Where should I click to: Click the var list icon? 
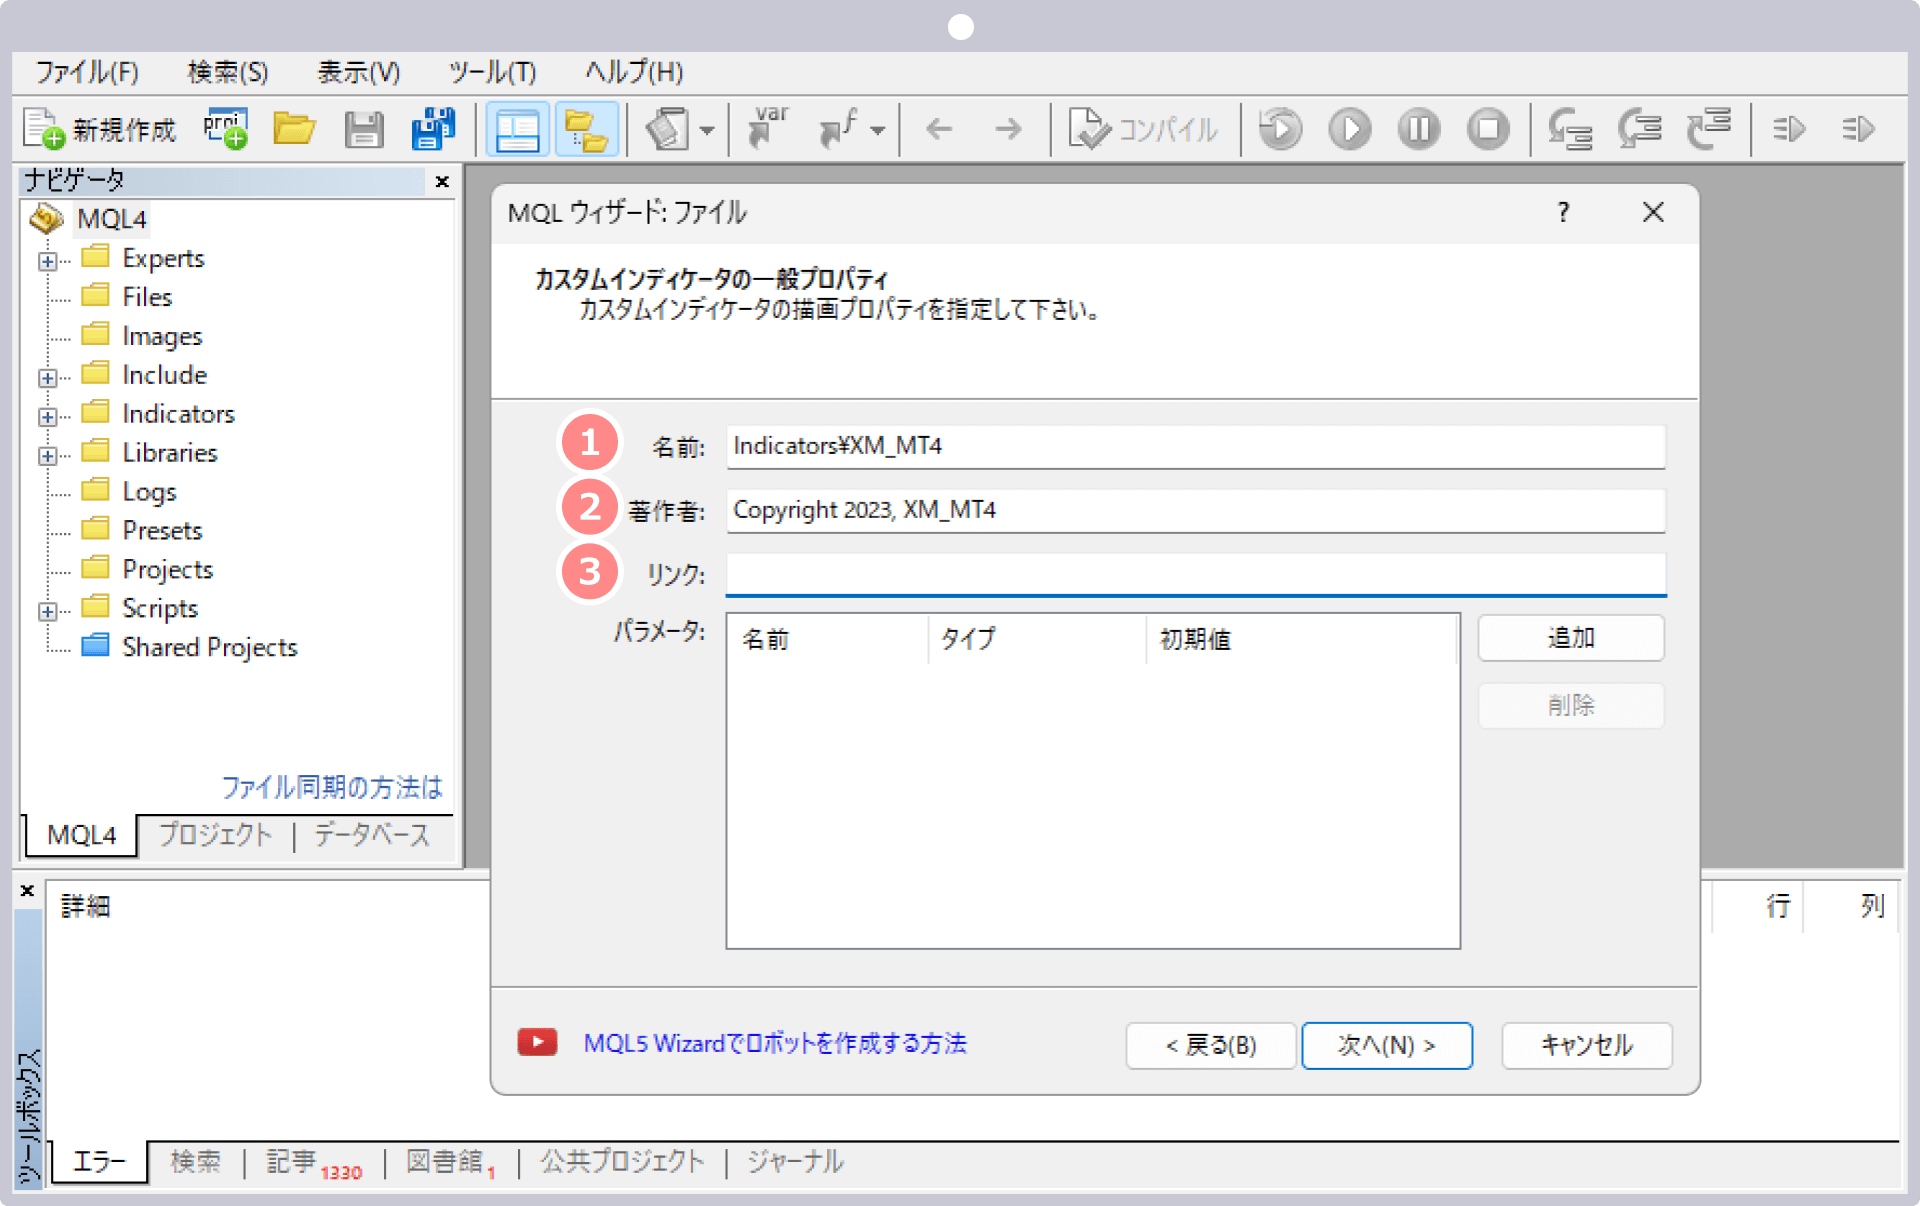[x=767, y=128]
